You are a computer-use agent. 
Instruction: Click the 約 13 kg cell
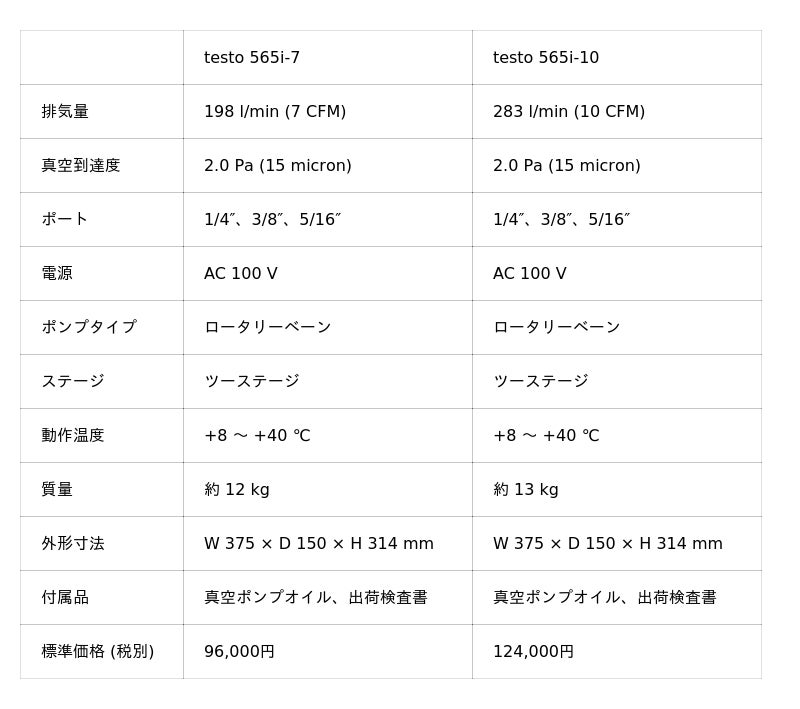(526, 490)
